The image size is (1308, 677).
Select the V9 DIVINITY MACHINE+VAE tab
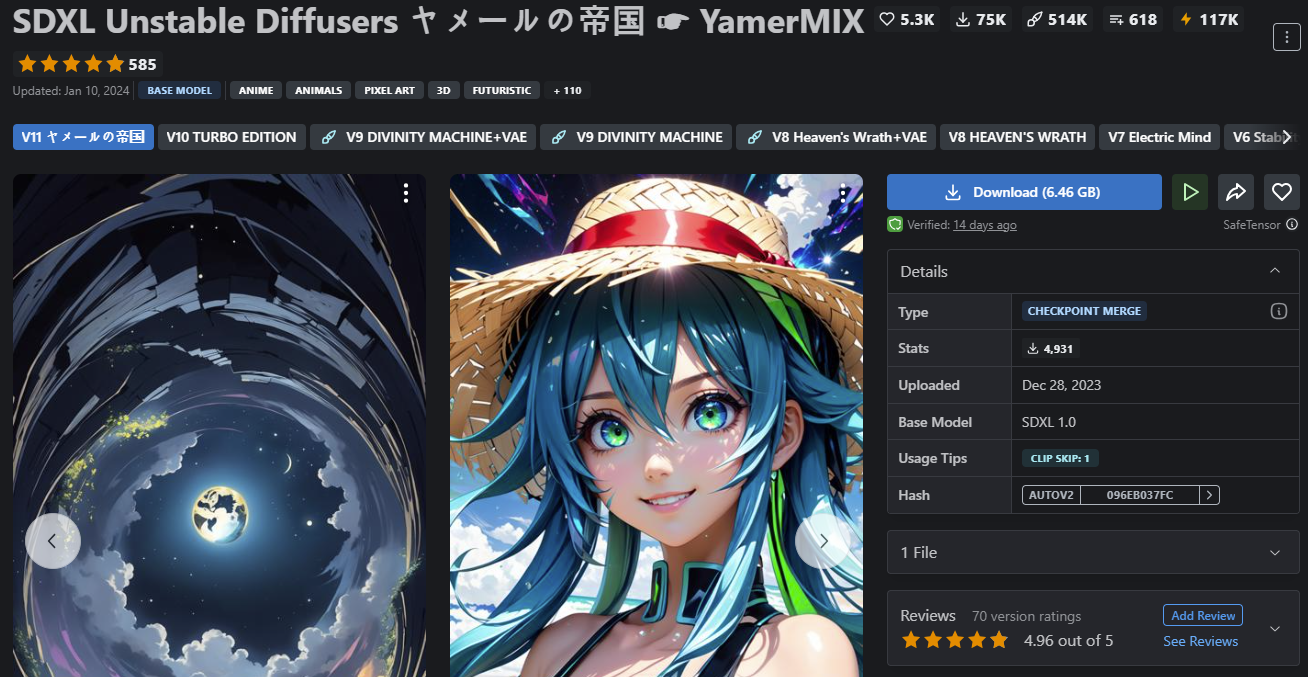point(423,137)
